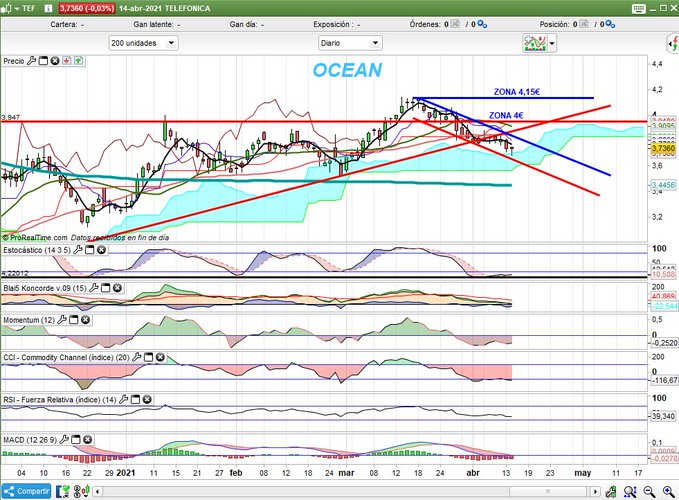679x500 pixels.
Task: Click the Órdenes gear settings icon
Action: (x=482, y=24)
